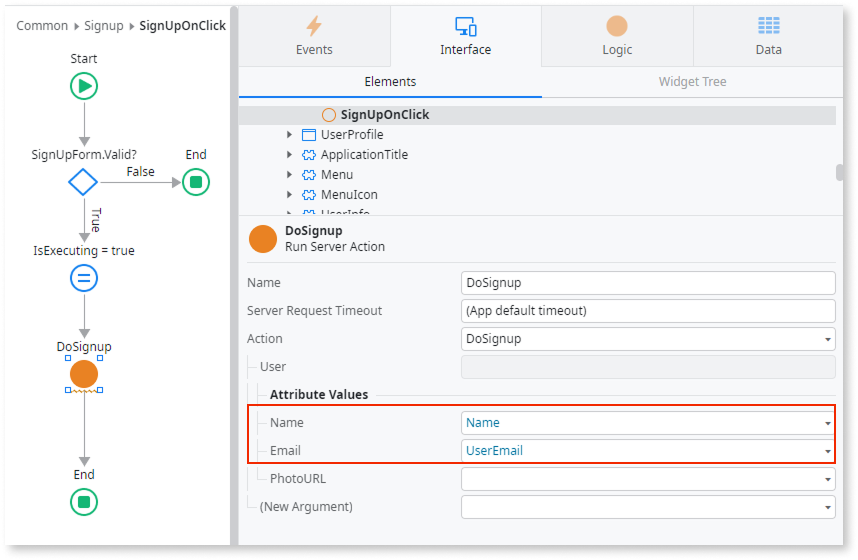
Task: Open the Interface tab
Action: coord(466,36)
